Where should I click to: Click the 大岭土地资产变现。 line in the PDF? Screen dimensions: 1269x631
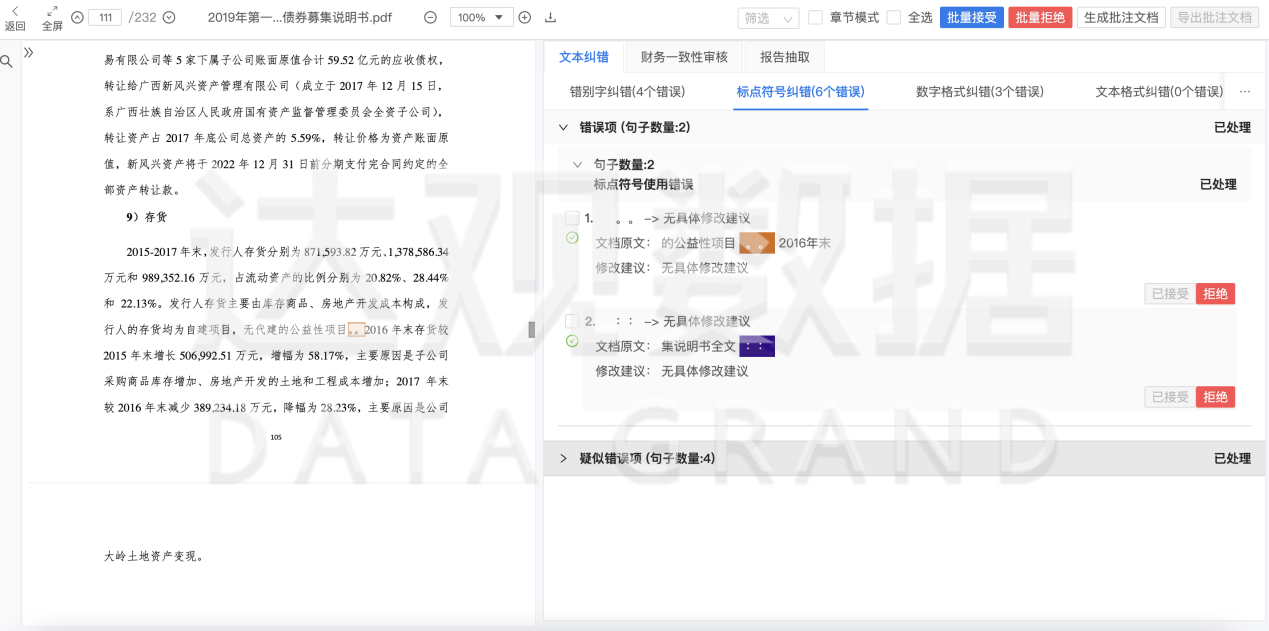click(x=154, y=556)
